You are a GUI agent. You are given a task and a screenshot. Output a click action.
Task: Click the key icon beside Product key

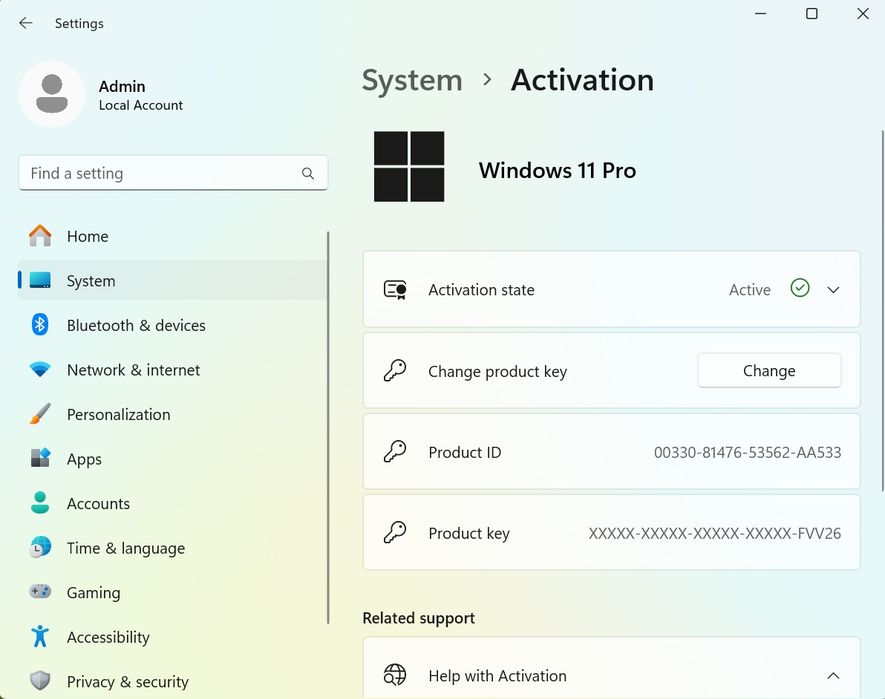395,532
